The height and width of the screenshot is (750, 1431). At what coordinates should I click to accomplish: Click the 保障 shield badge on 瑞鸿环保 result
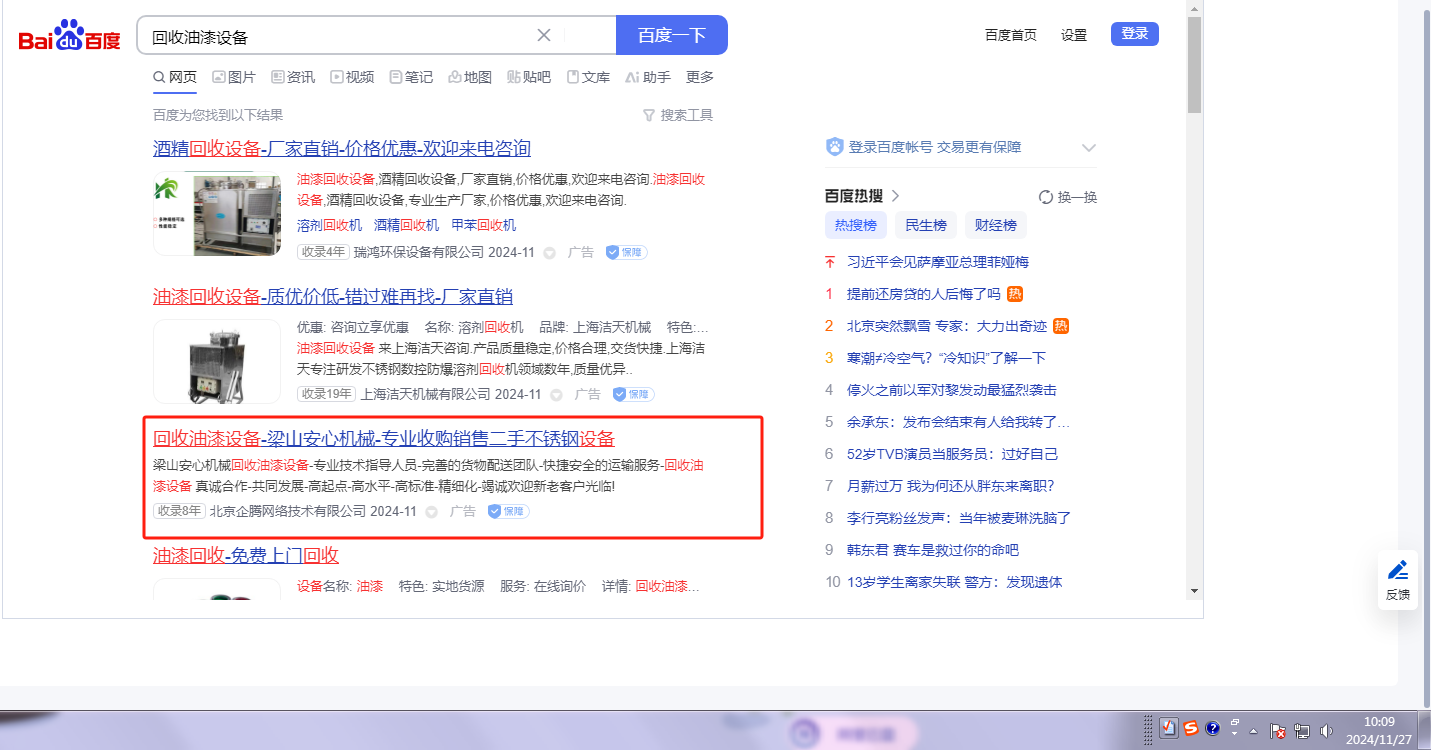[x=626, y=253]
